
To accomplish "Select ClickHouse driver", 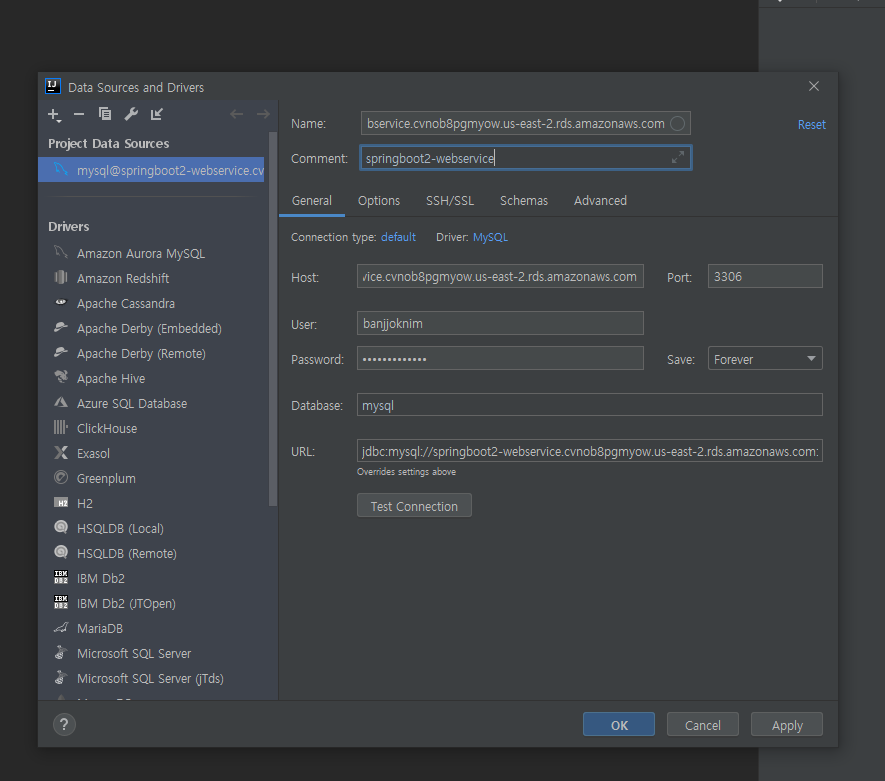I will (x=107, y=429).
